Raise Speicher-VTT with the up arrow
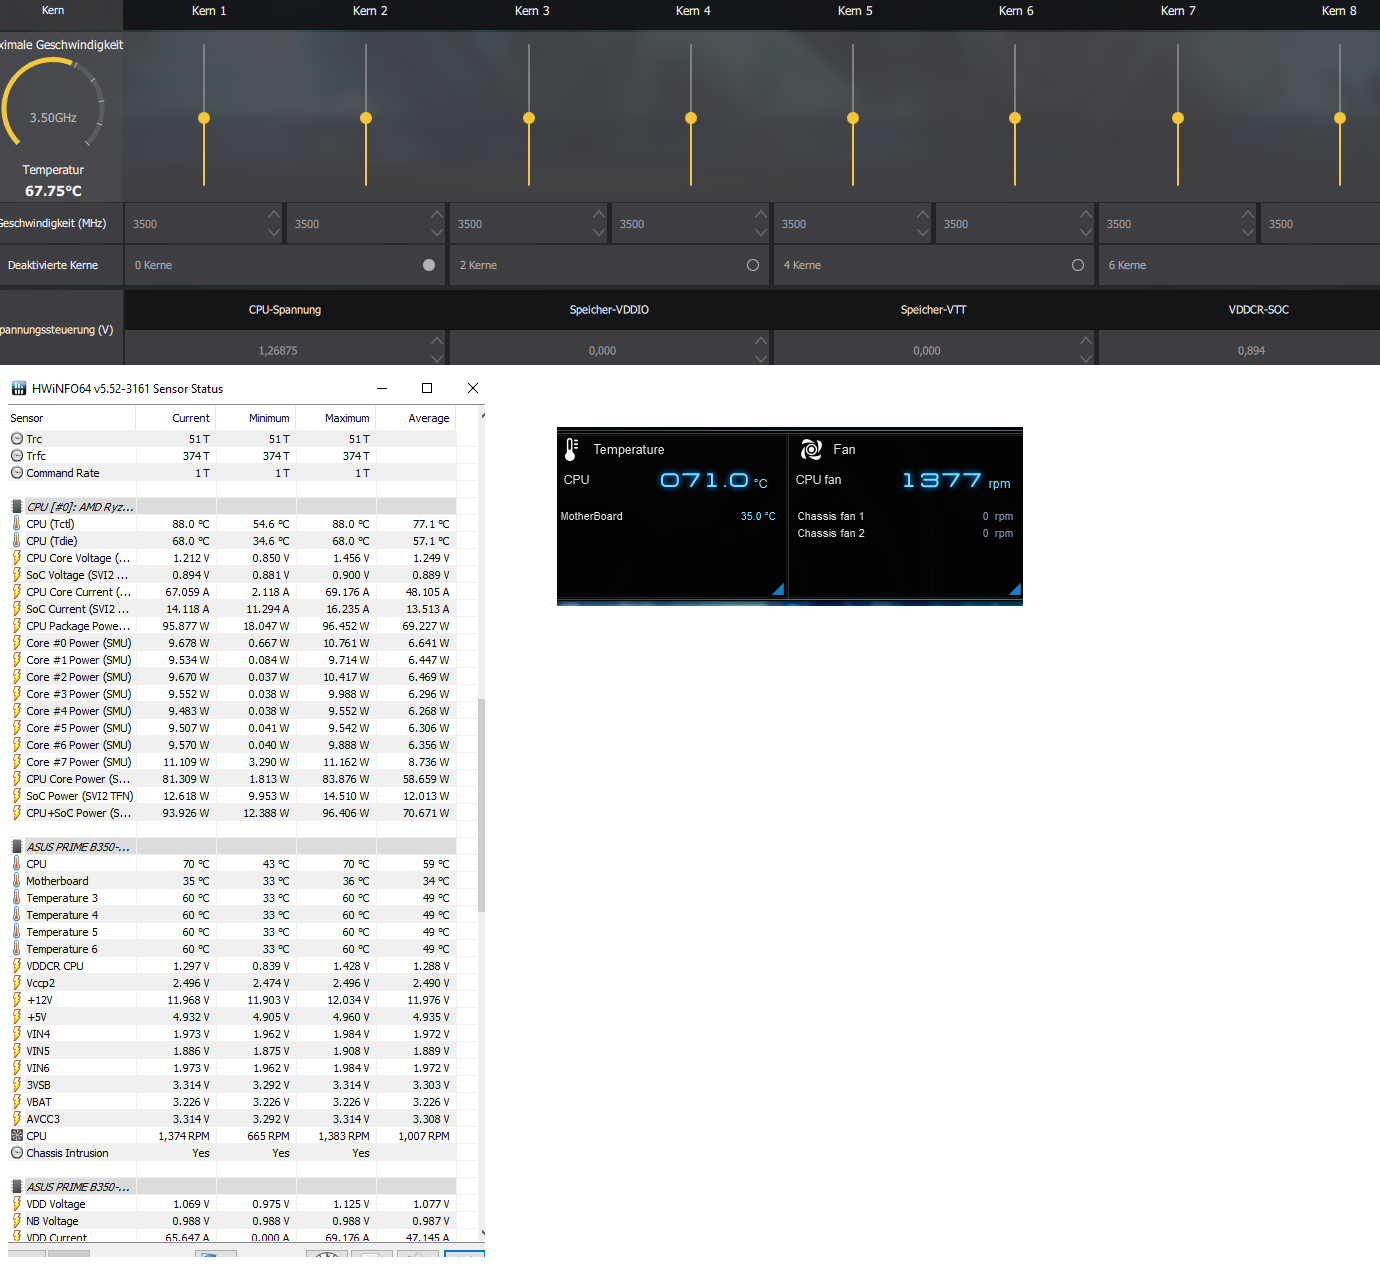Viewport: 1380px width, 1272px height. point(1086,341)
